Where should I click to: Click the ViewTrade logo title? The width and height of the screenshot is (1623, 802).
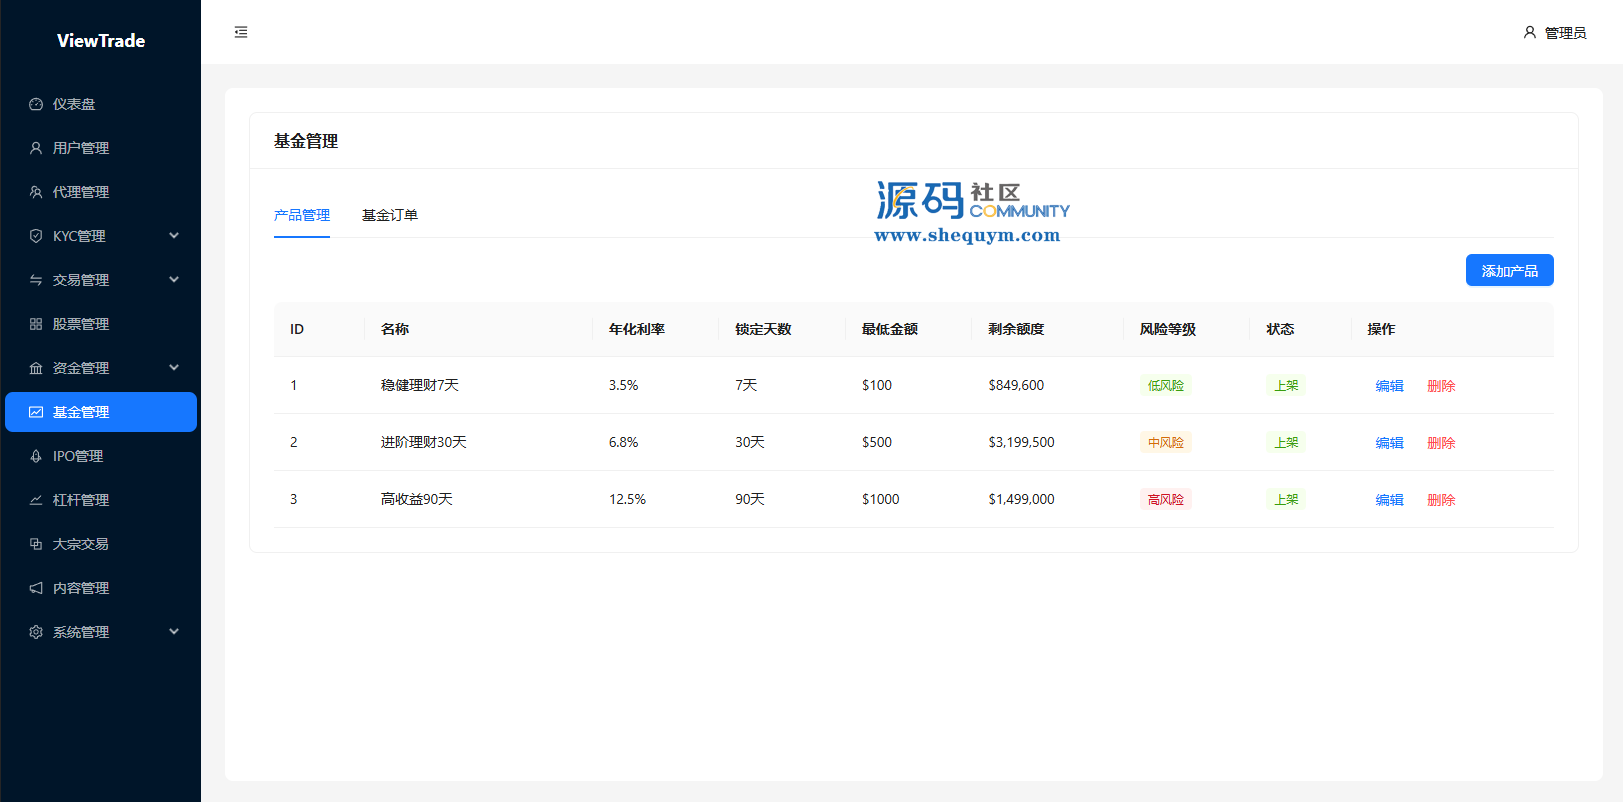[101, 41]
